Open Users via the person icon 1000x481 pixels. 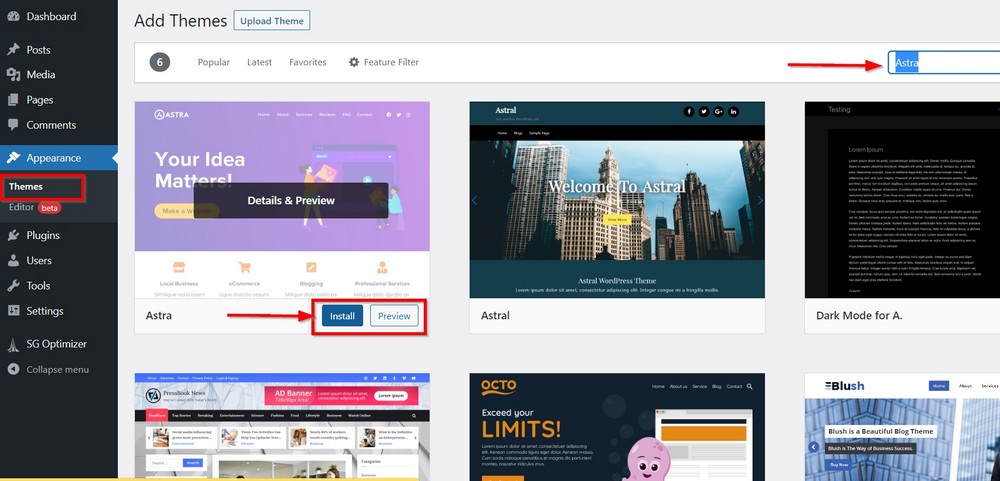coord(13,261)
